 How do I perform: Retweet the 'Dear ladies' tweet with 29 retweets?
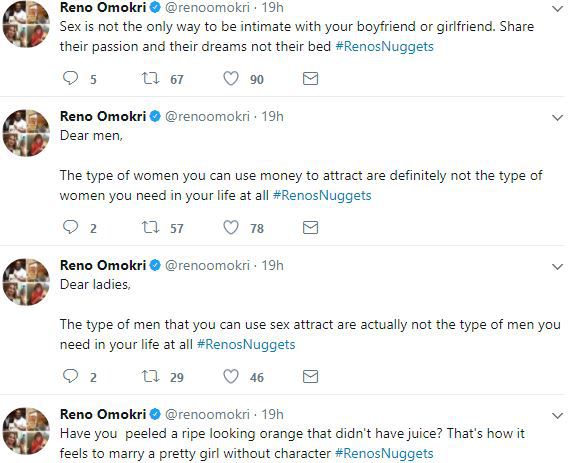150,376
